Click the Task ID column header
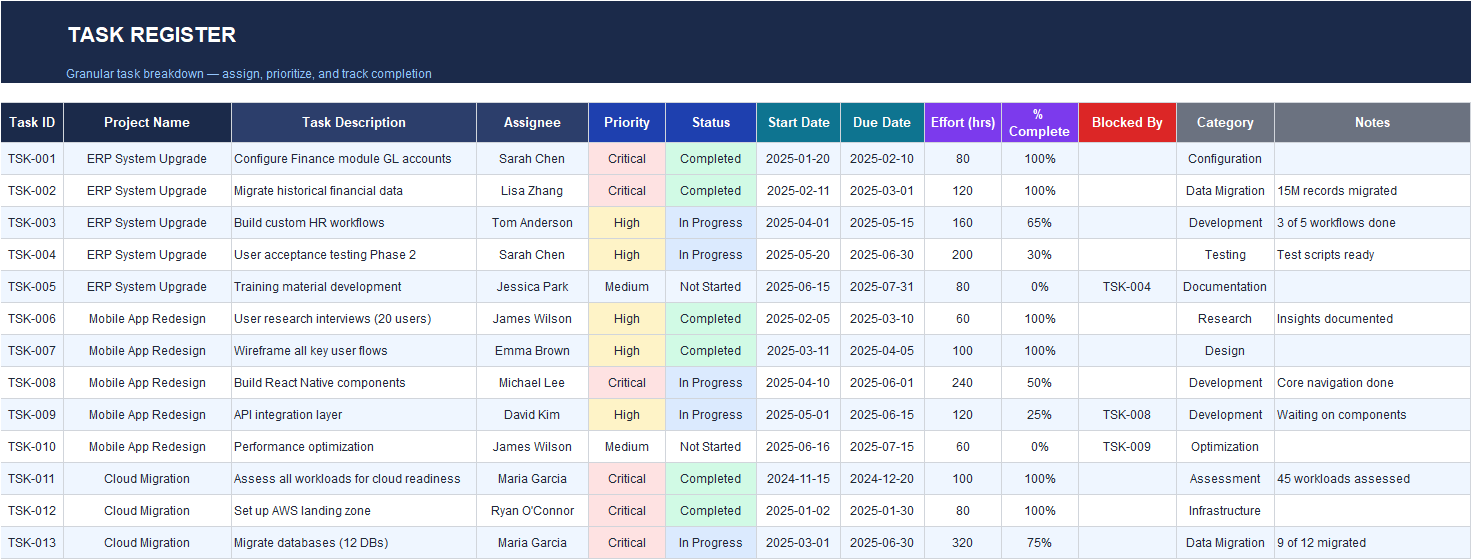This screenshot has height=559, width=1471. [32, 122]
